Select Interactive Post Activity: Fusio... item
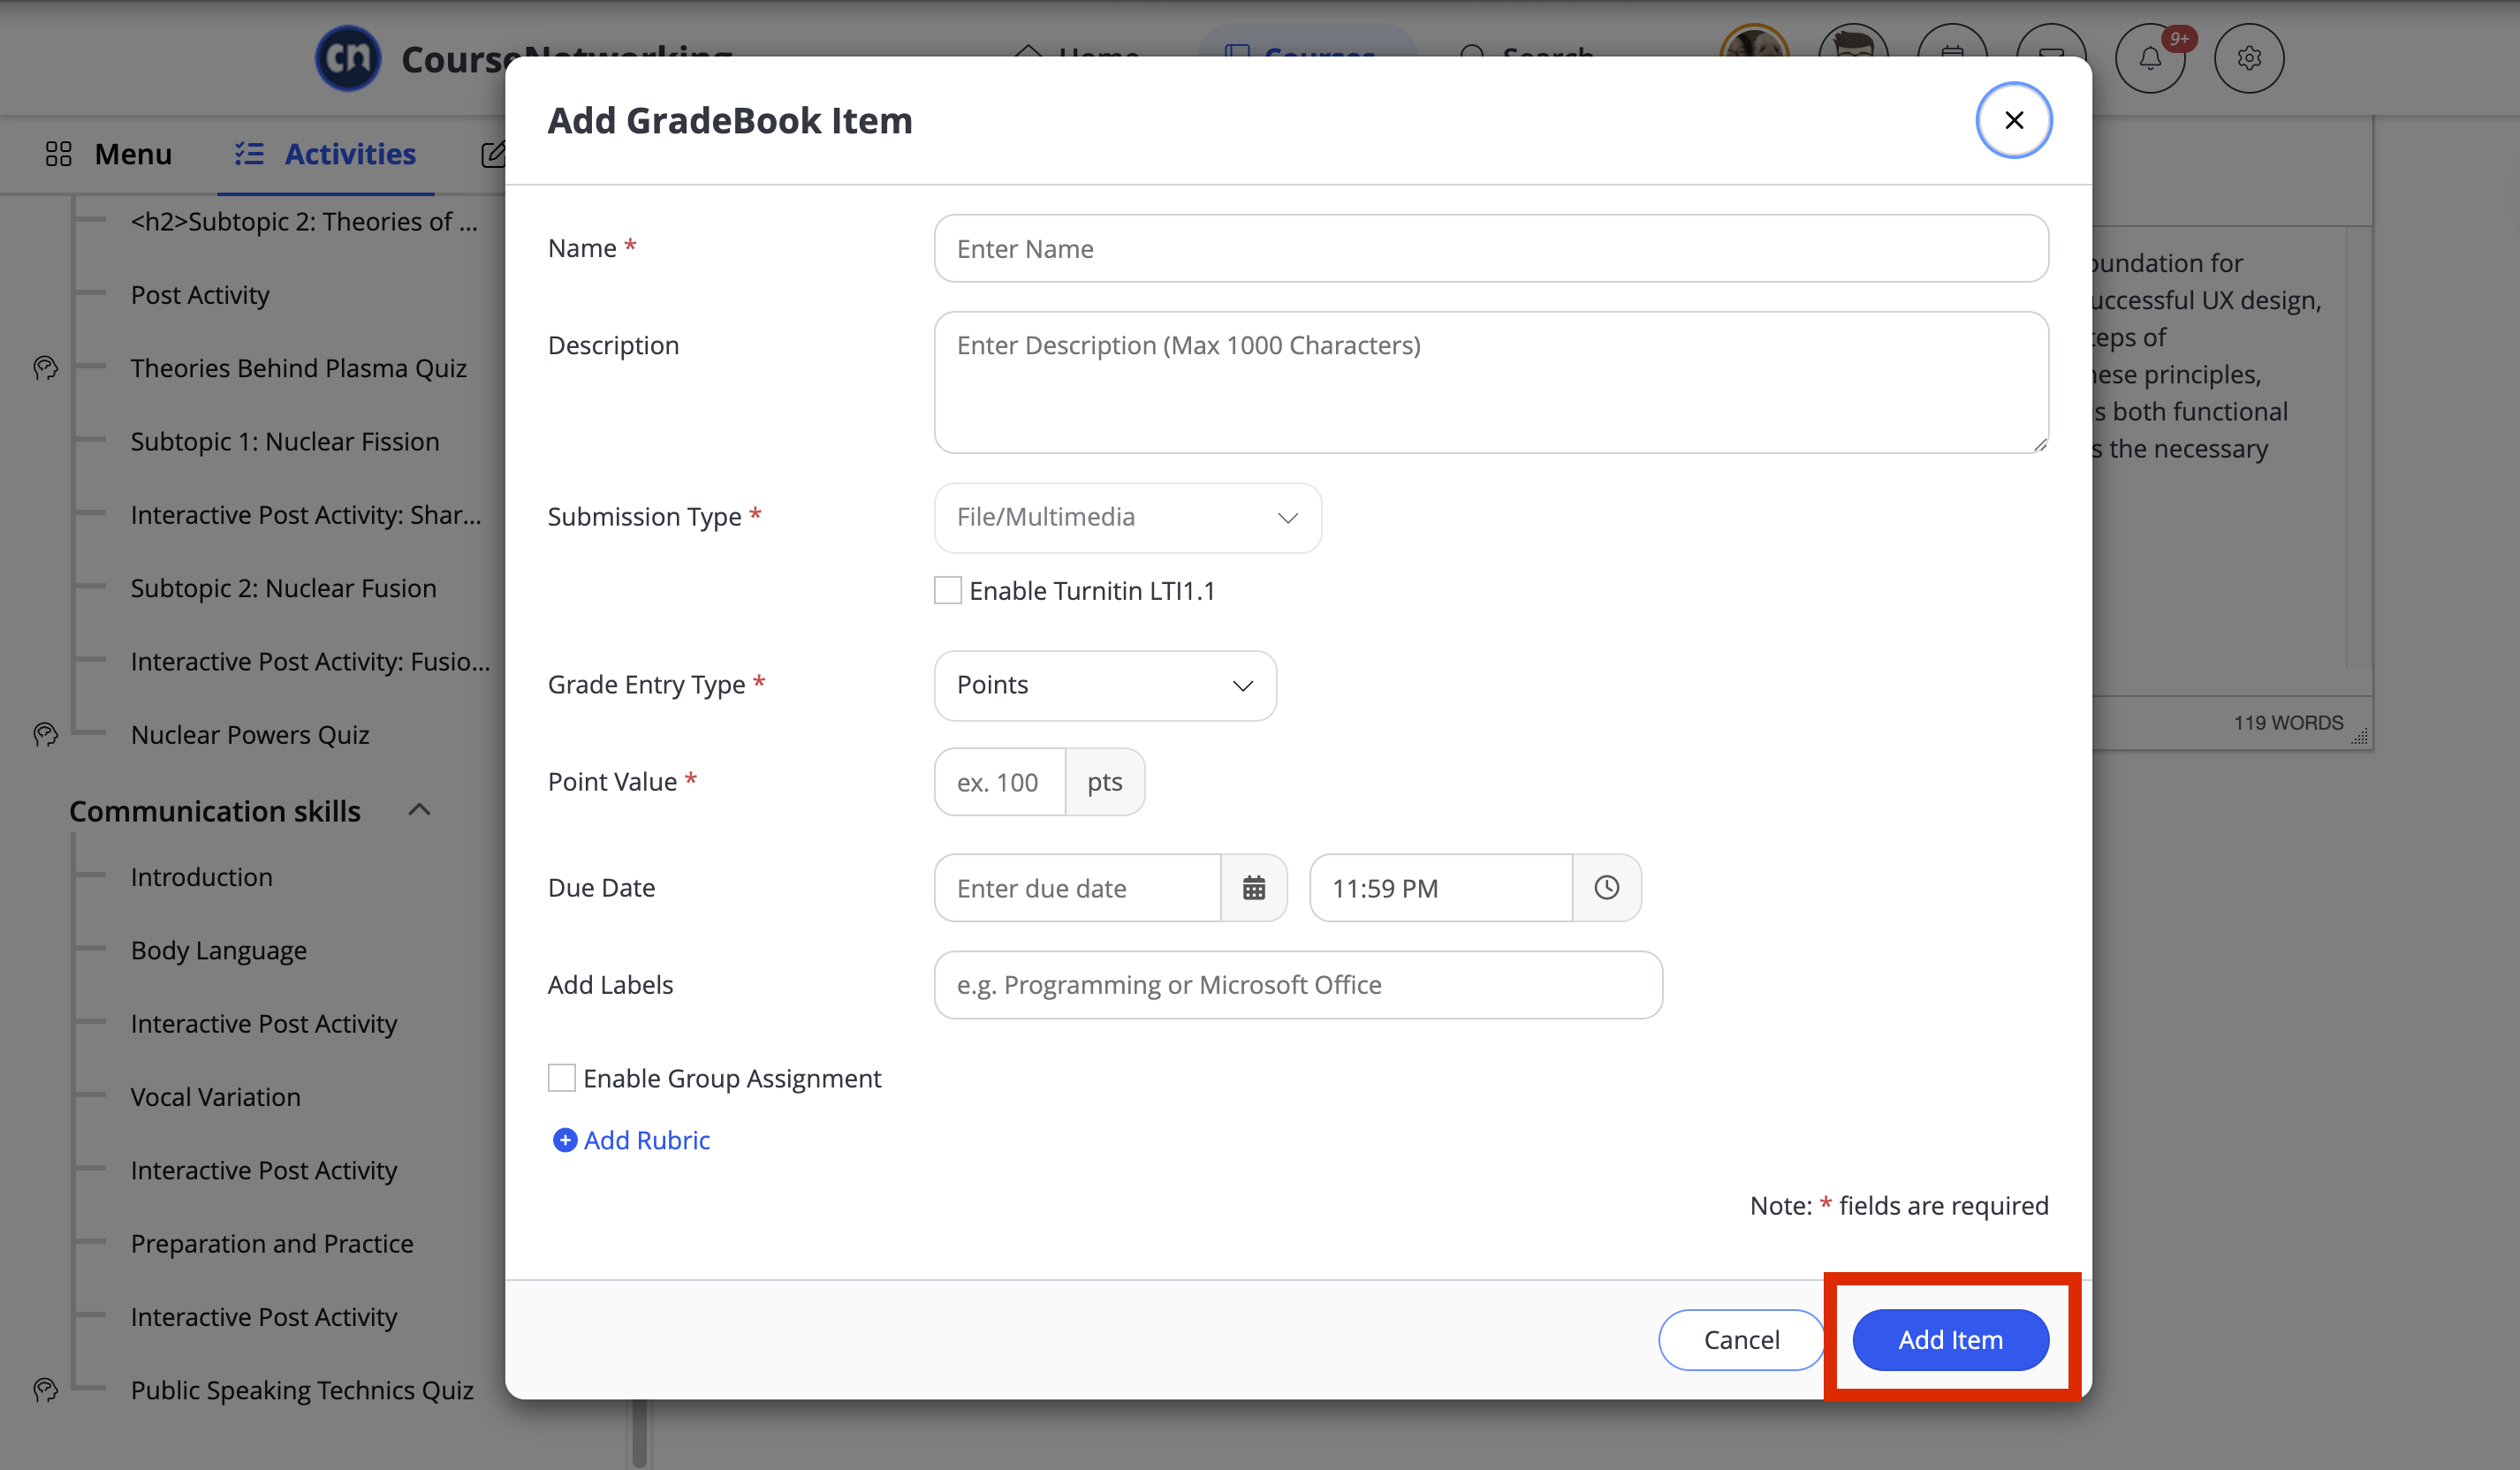2520x1470 pixels. 310,661
